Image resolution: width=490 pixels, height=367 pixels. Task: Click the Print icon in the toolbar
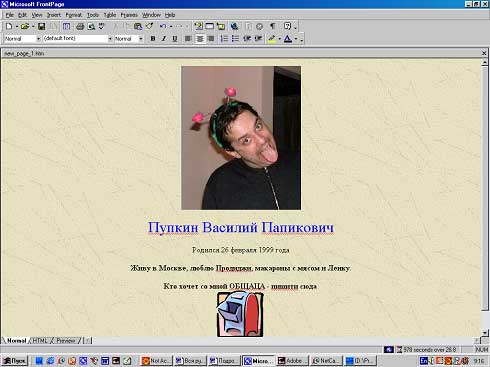pyautogui.click(x=80, y=26)
